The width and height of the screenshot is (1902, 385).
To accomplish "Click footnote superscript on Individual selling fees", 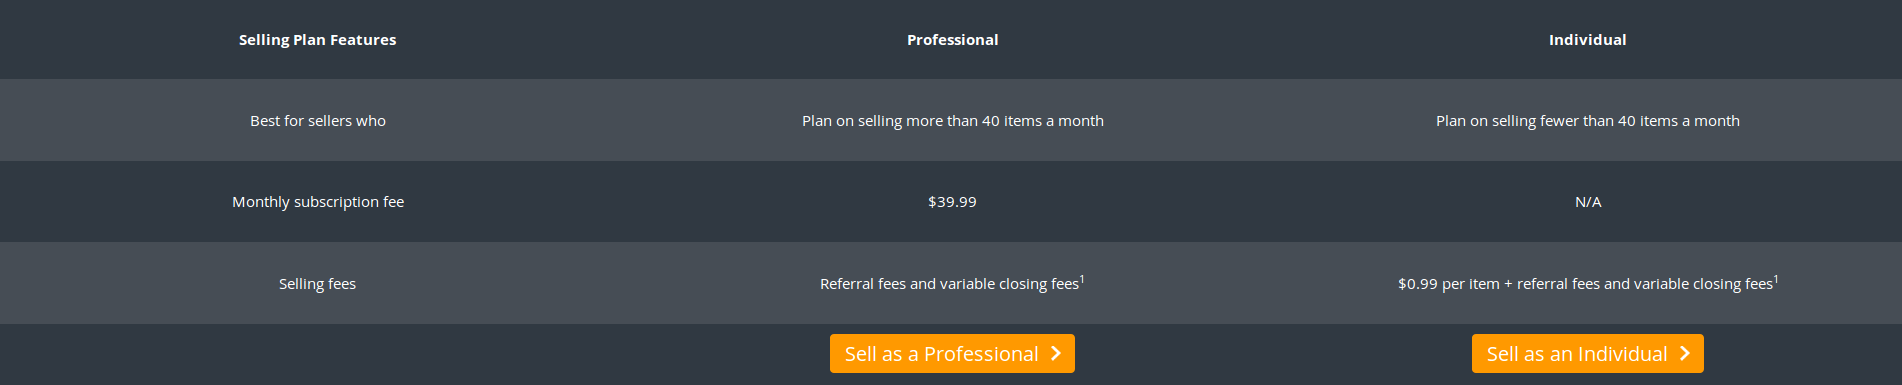I will (1776, 279).
